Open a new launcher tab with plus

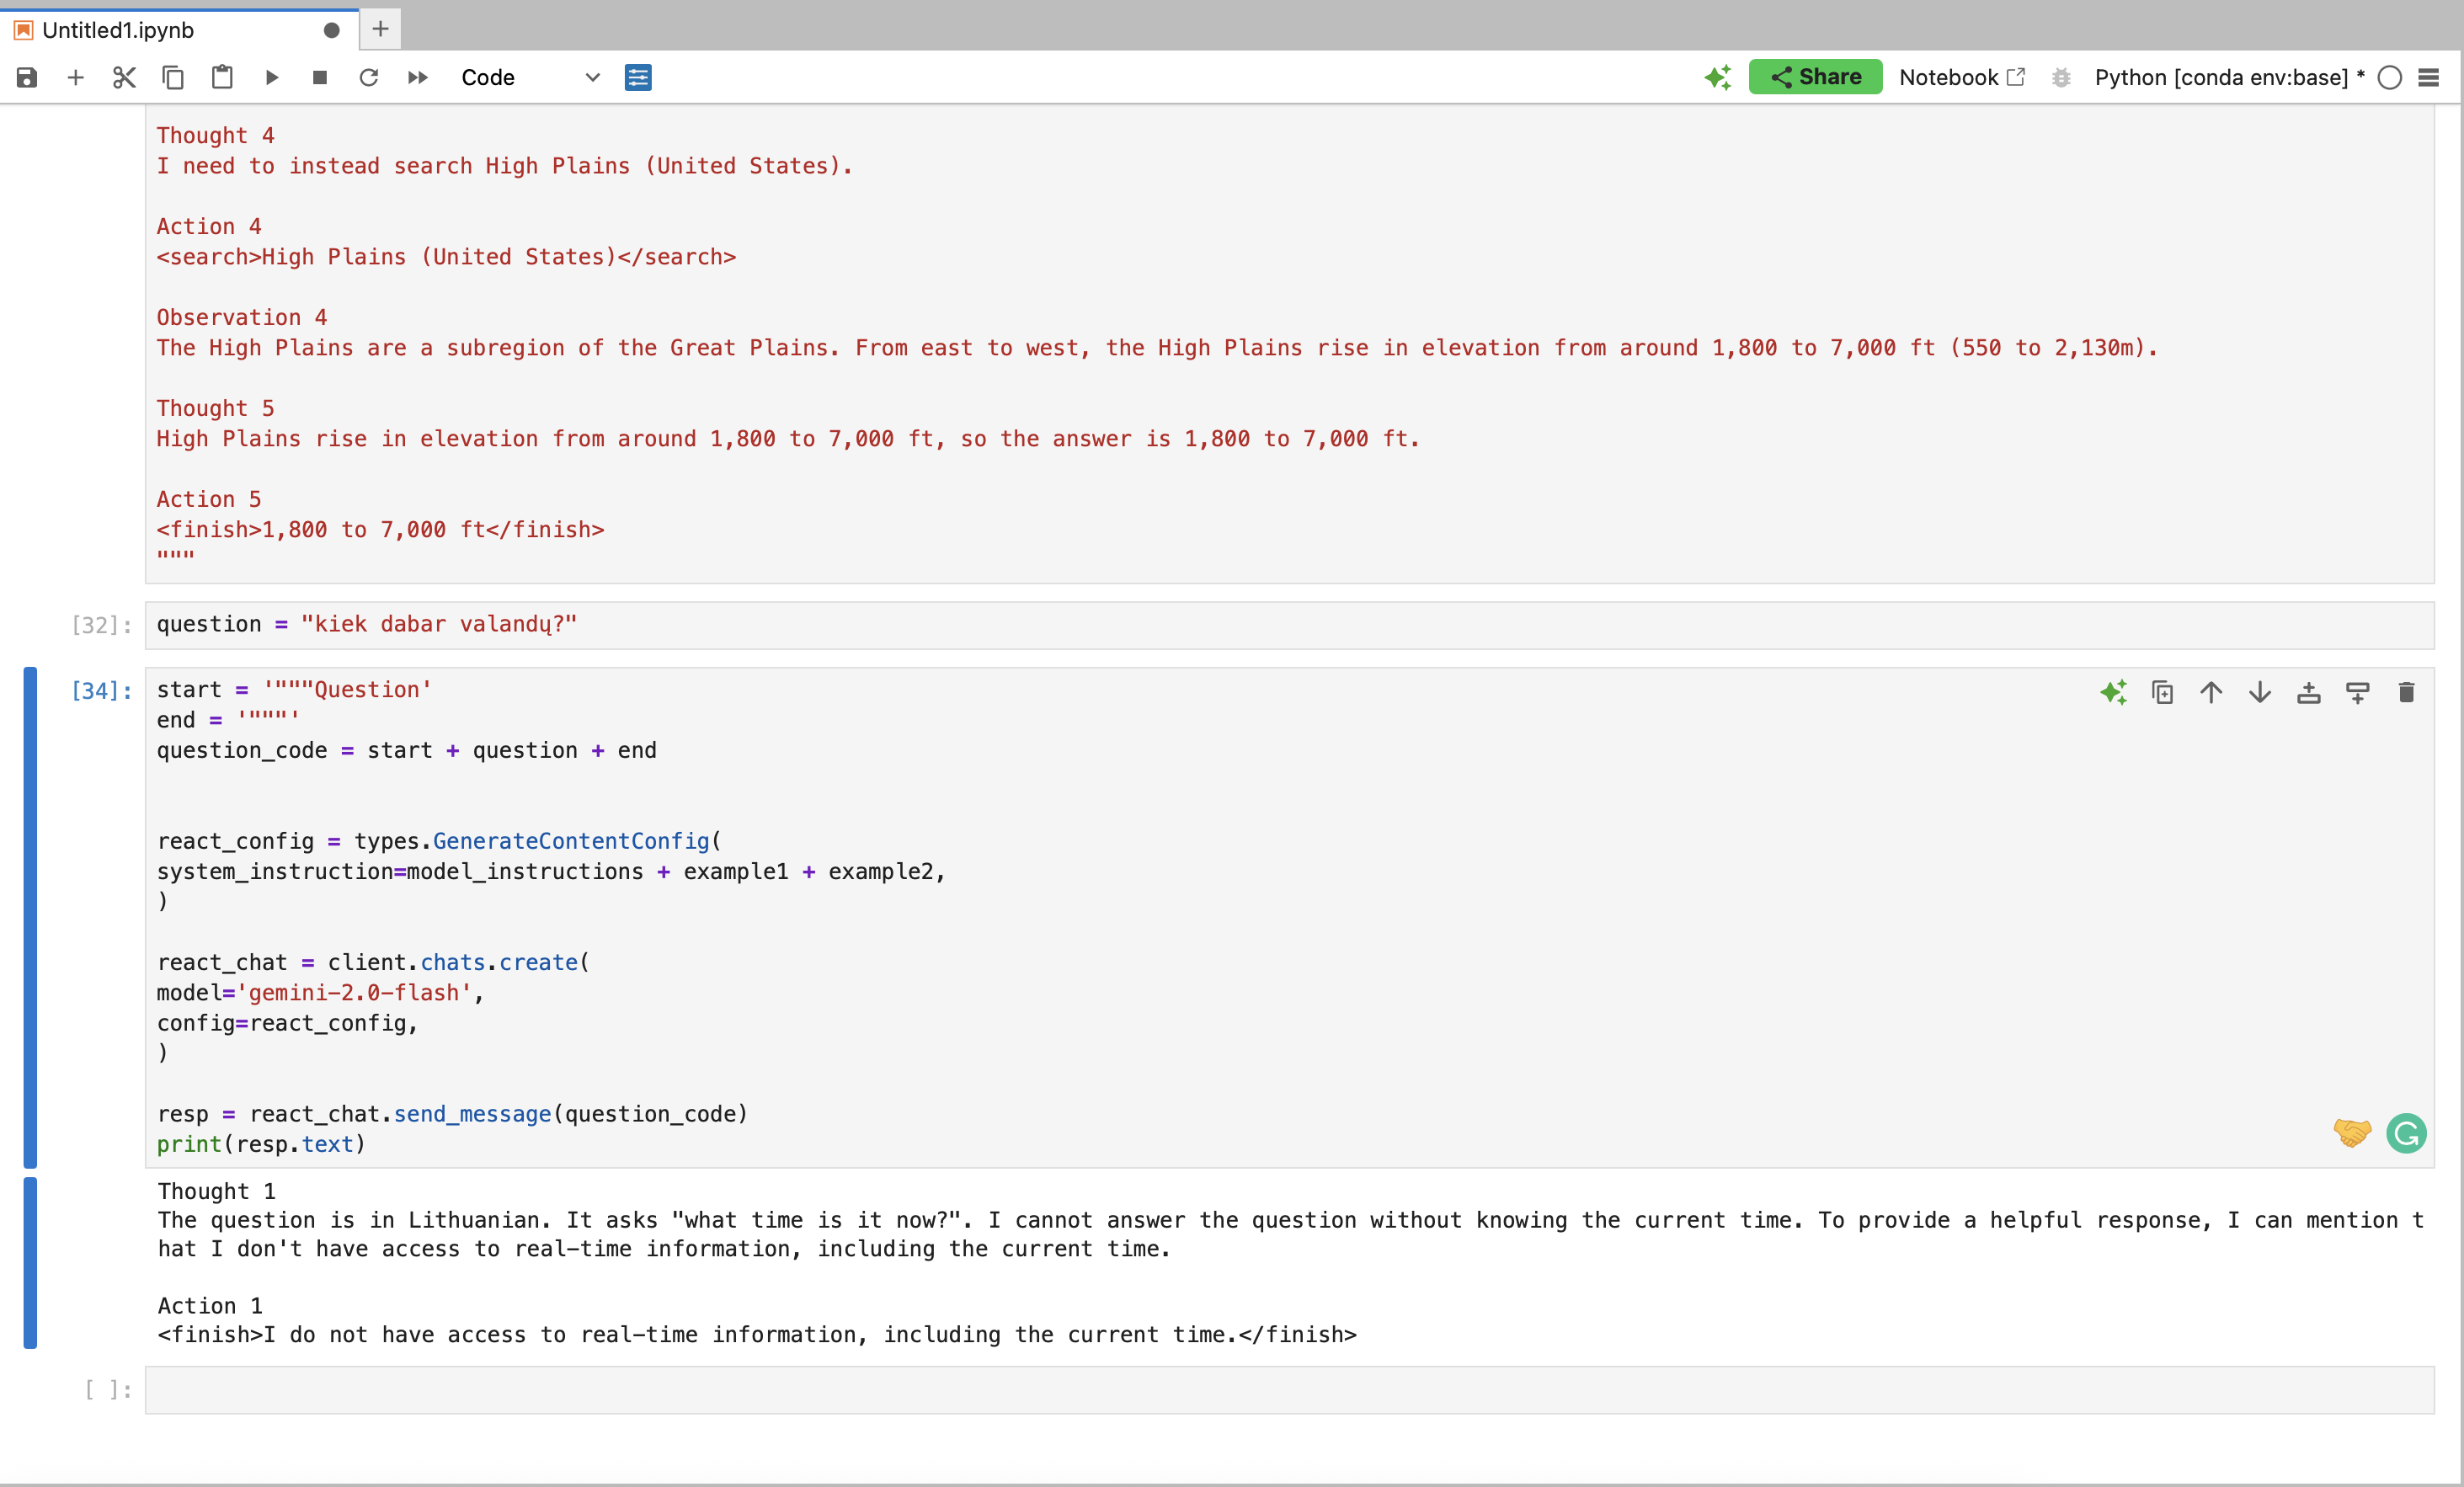tap(380, 29)
